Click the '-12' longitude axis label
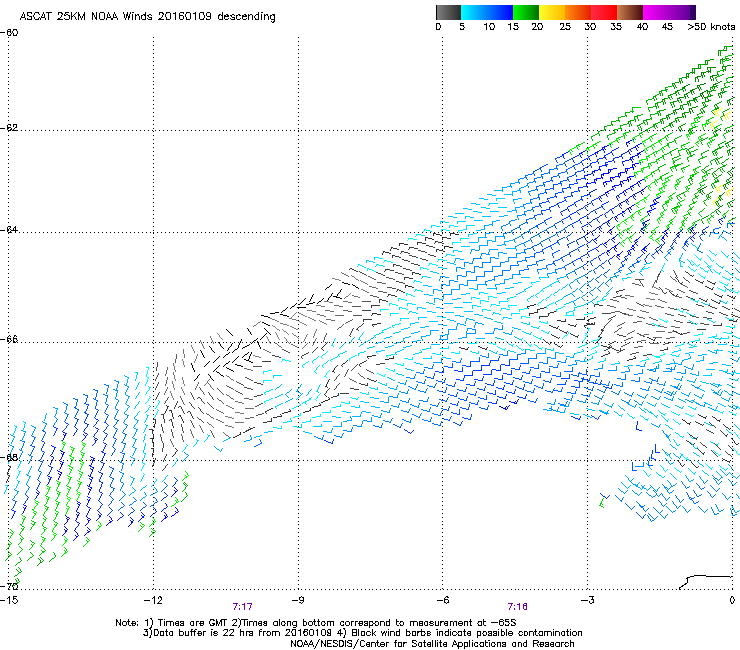740x650 pixels. pos(153,600)
